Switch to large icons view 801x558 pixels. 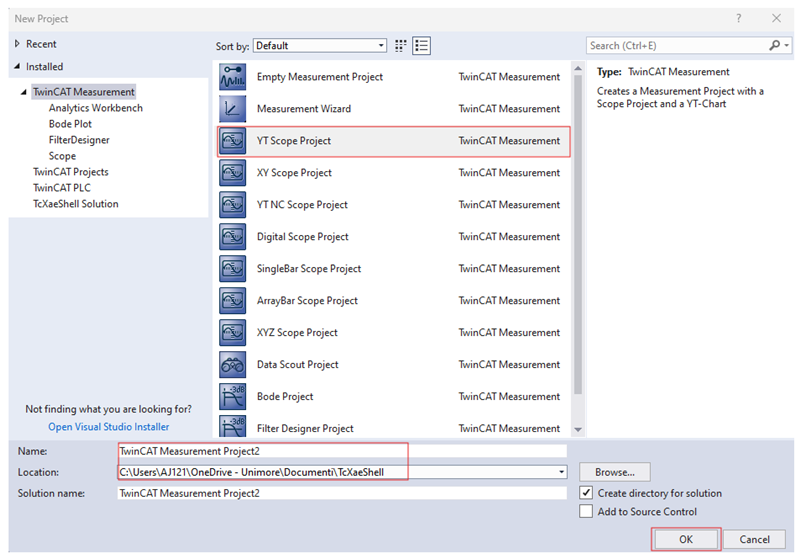401,46
